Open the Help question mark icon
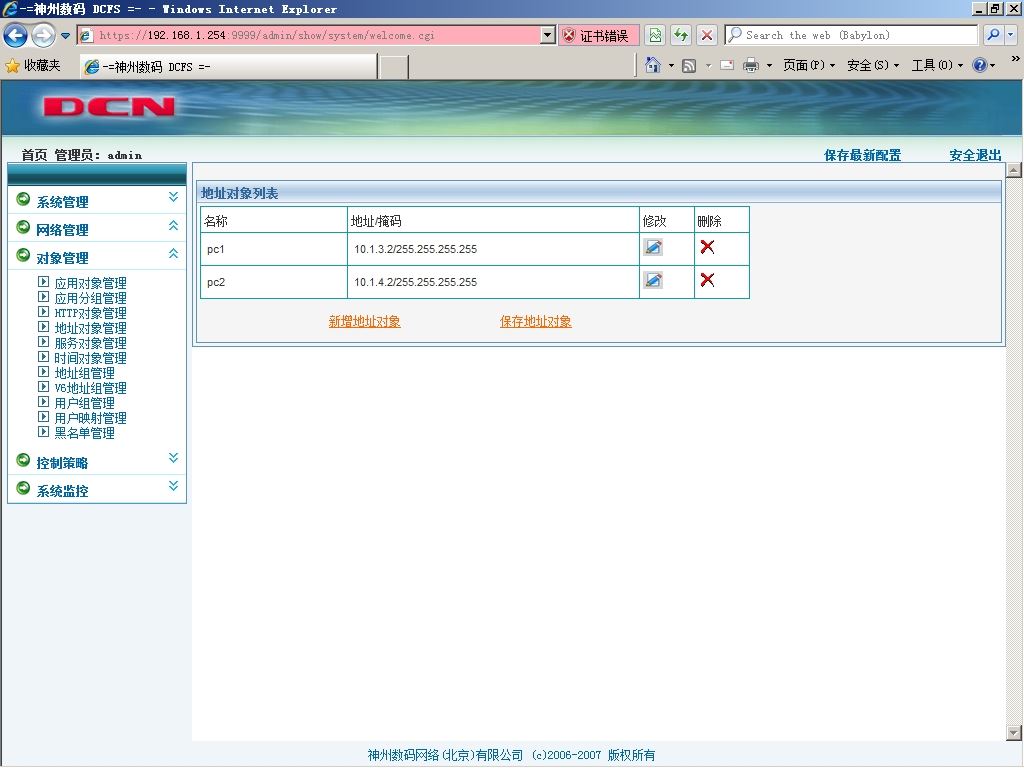Viewport: 1024px width, 768px height. (980, 65)
